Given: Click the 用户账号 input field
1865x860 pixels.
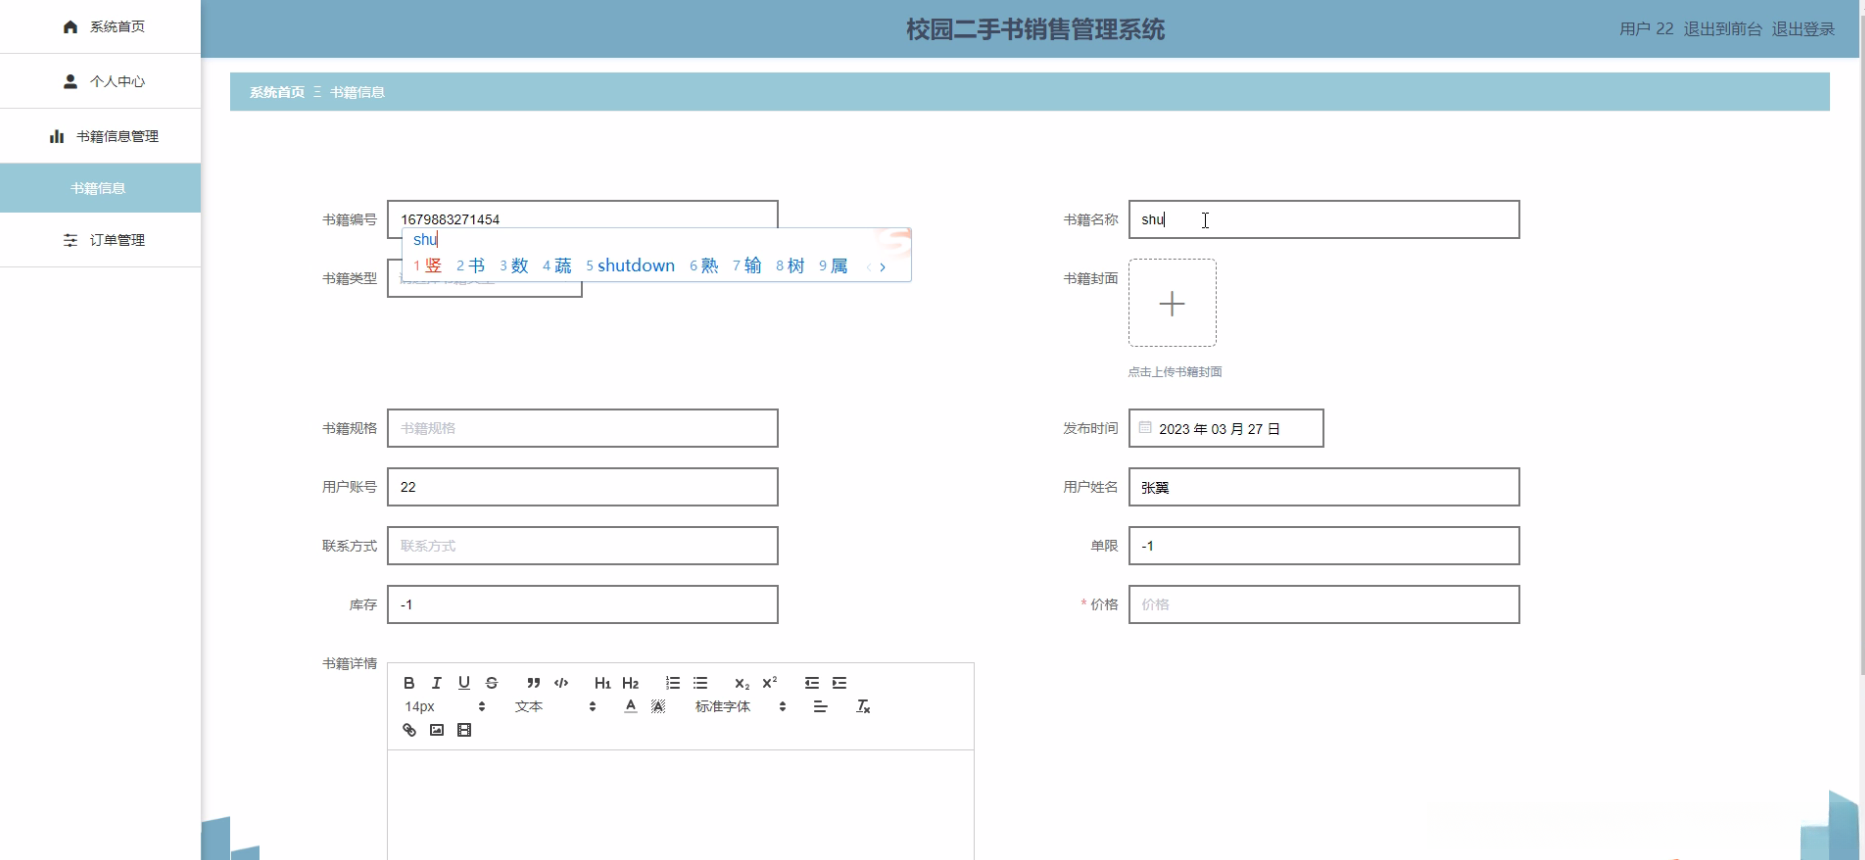Looking at the screenshot, I should pyautogui.click(x=582, y=487).
